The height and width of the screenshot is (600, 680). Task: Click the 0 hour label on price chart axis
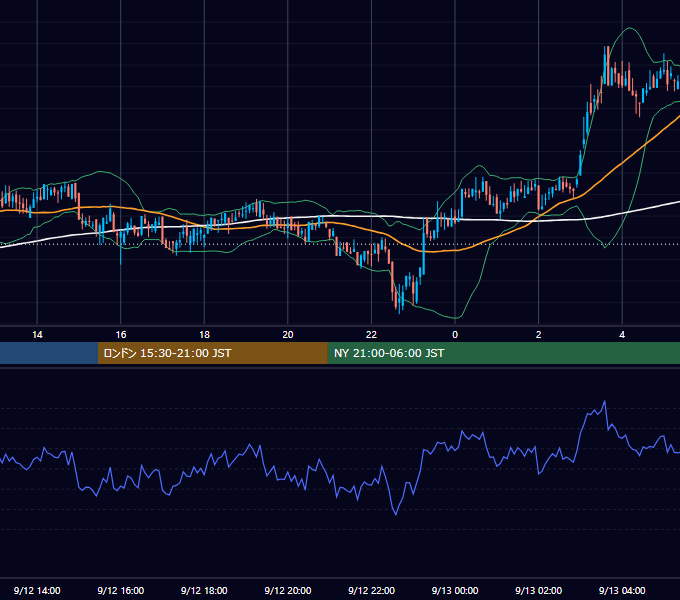pyautogui.click(x=455, y=335)
